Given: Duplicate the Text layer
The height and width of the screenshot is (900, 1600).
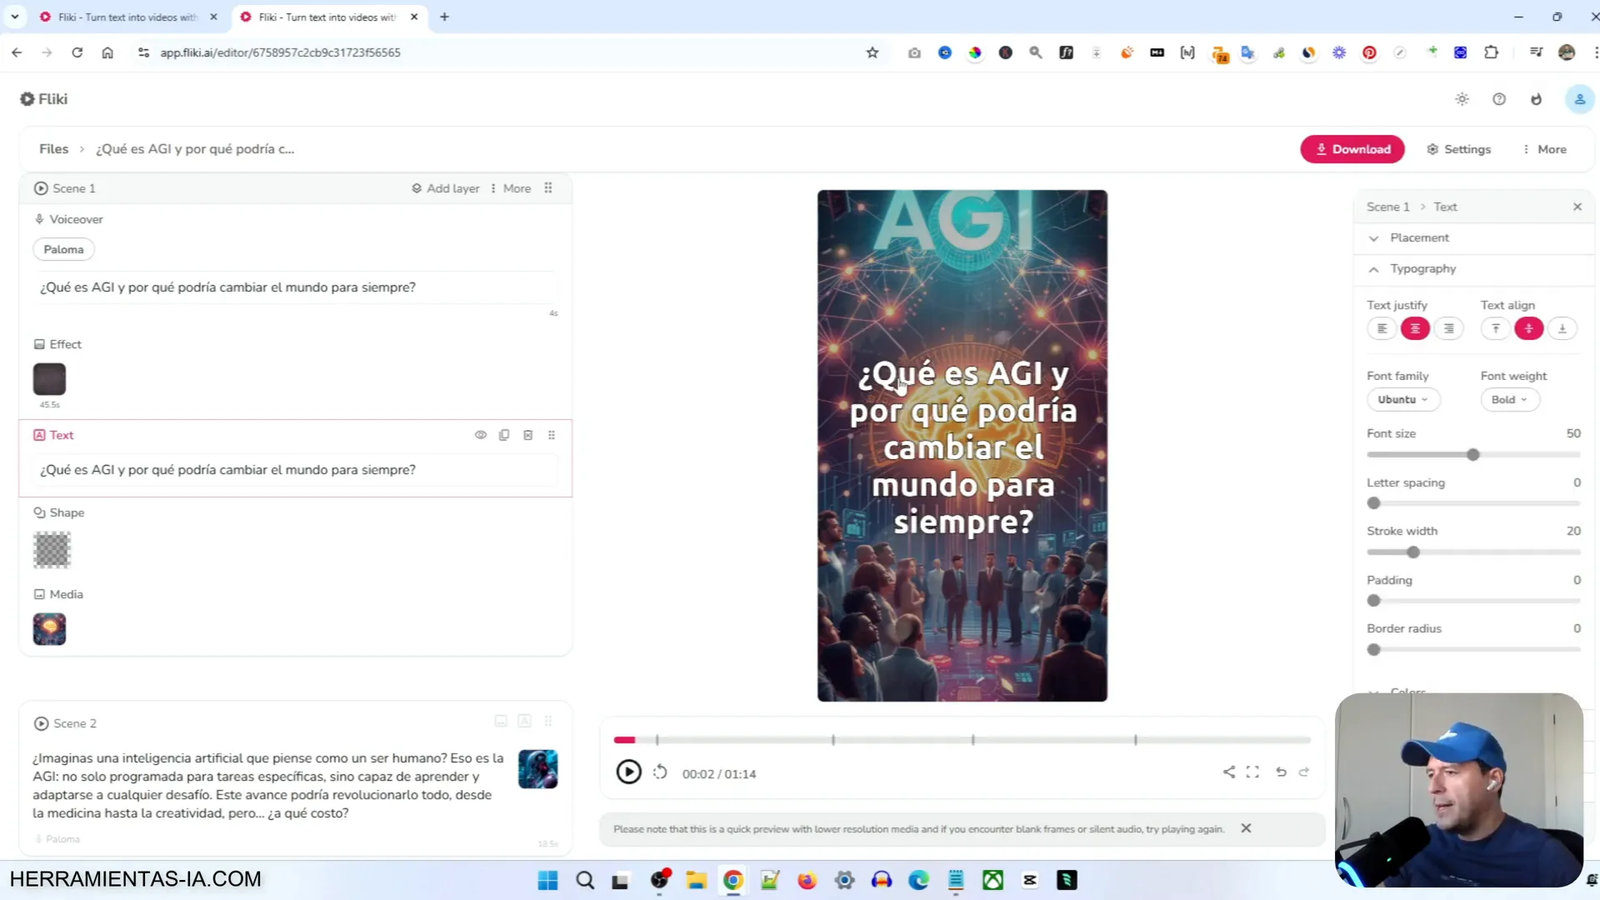Looking at the screenshot, I should coord(504,434).
